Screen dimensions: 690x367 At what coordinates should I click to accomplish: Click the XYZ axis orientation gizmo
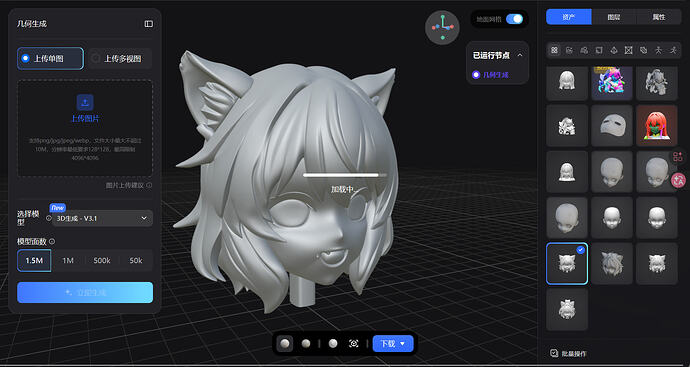tap(442, 27)
